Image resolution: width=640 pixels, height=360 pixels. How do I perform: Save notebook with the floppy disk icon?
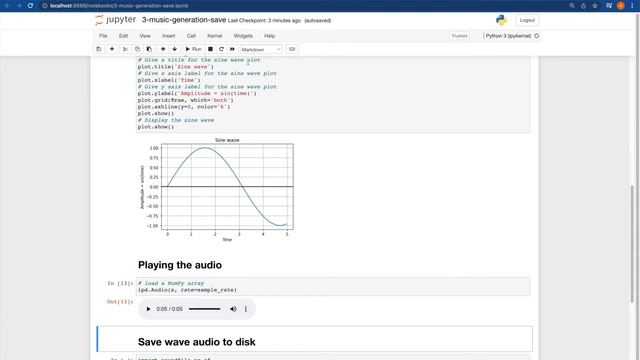click(x=99, y=49)
